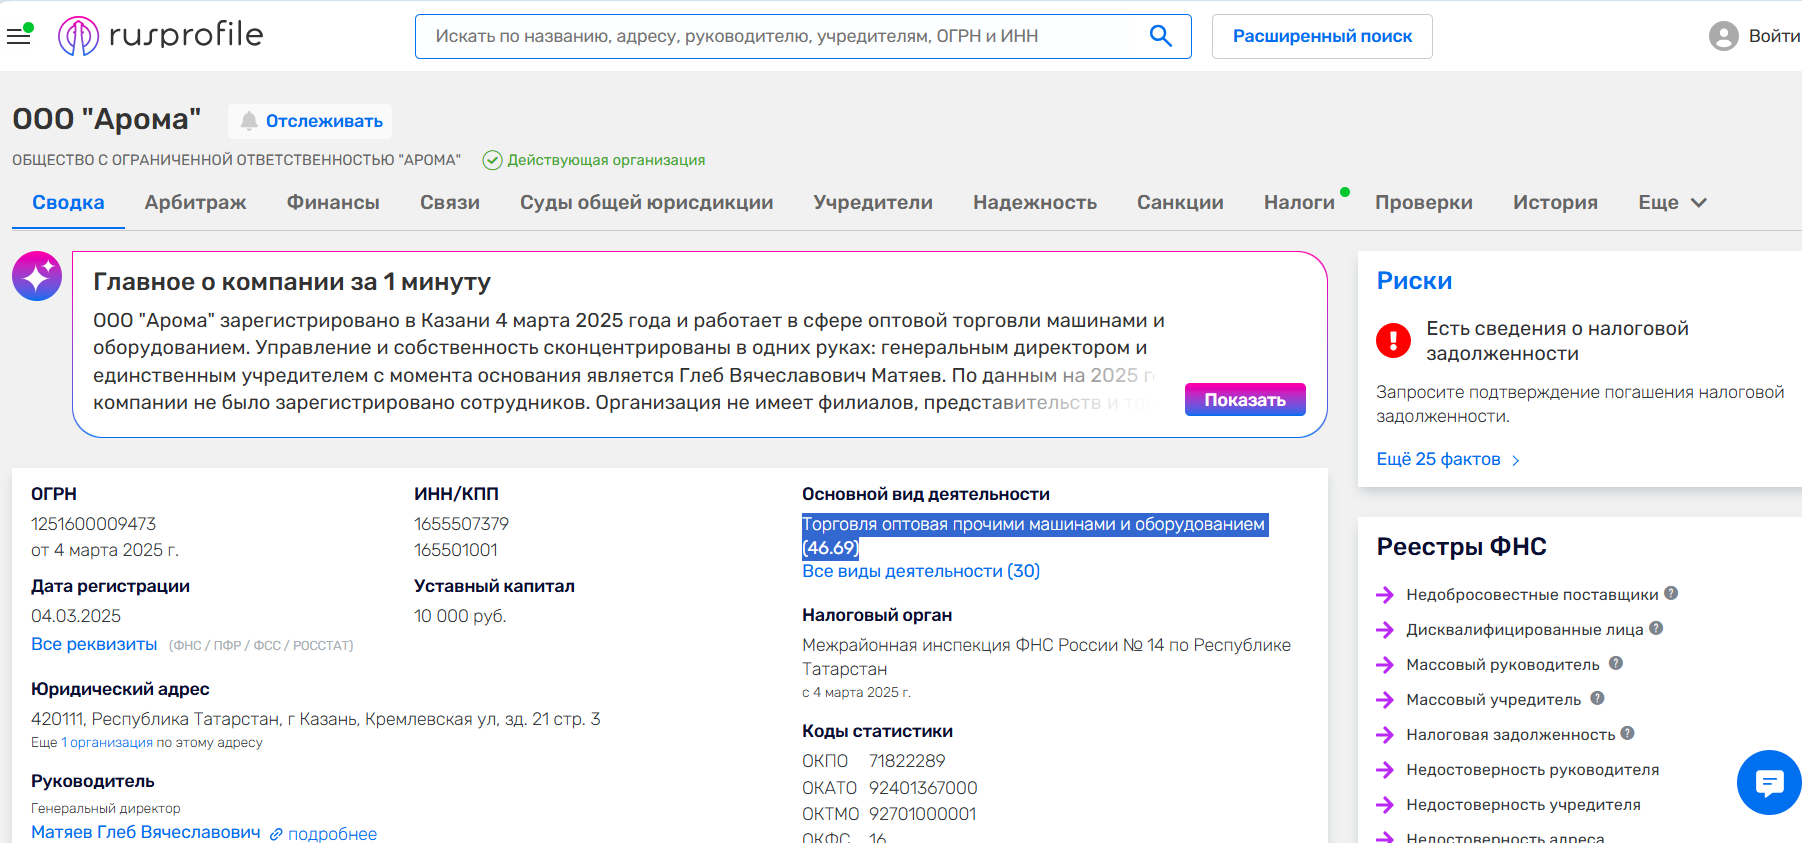Show help for Дисквалифицированные лица
Image resolution: width=1802 pixels, height=843 pixels.
coord(1656,628)
